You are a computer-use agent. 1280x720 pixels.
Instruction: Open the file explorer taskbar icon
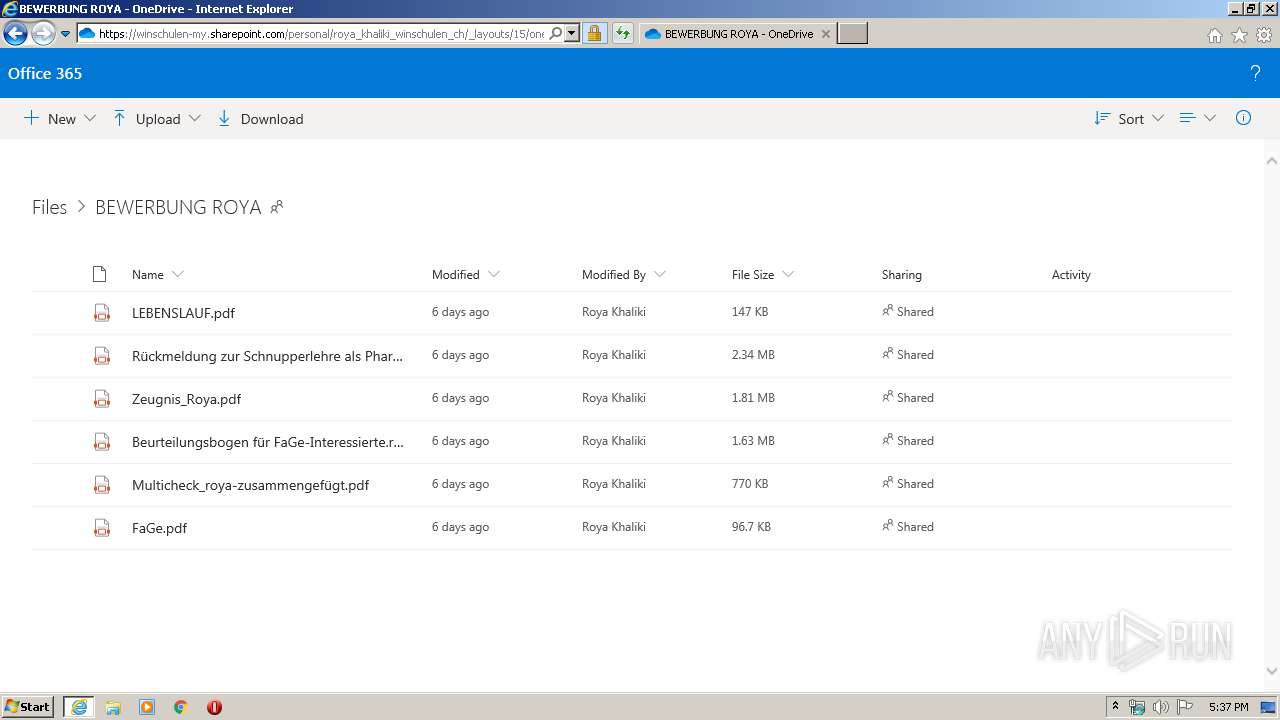coord(113,707)
